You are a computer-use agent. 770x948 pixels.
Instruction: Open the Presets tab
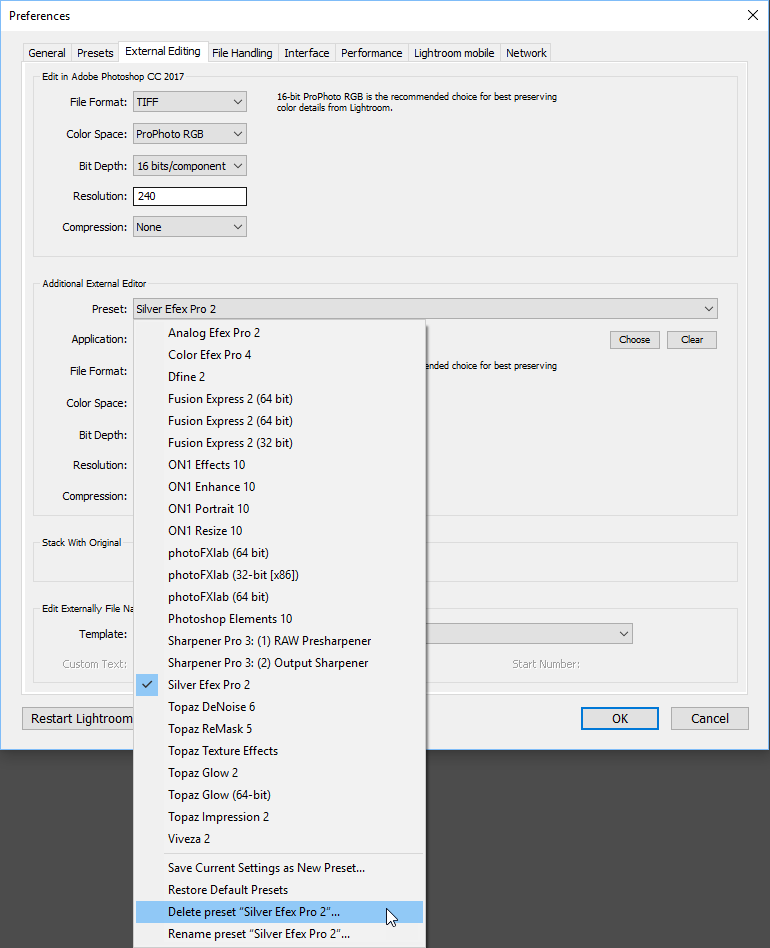point(95,53)
